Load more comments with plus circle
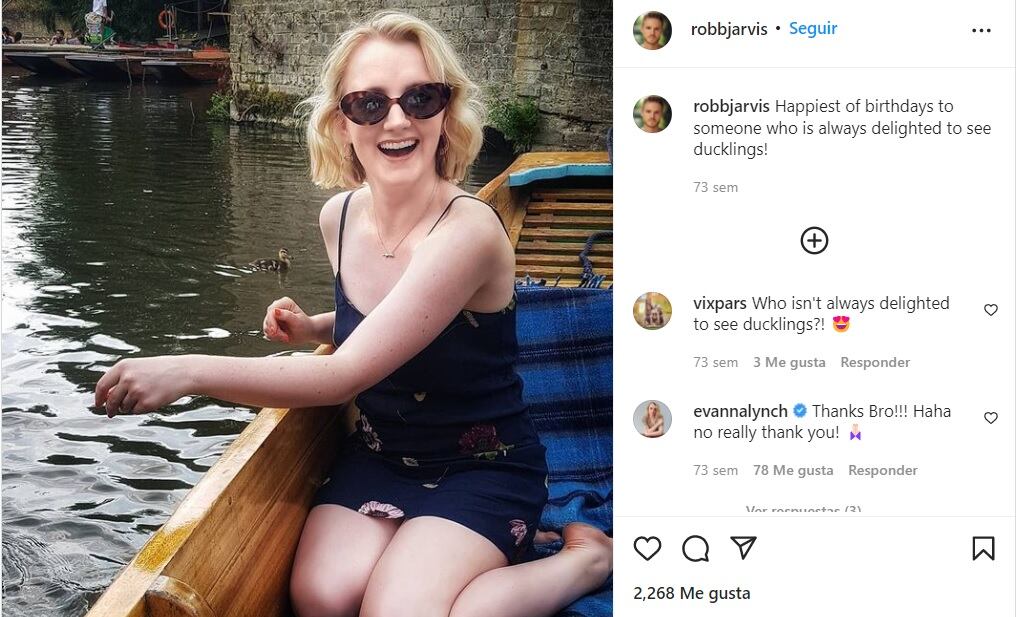The width and height of the screenshot is (1016, 617). pyautogui.click(x=814, y=240)
